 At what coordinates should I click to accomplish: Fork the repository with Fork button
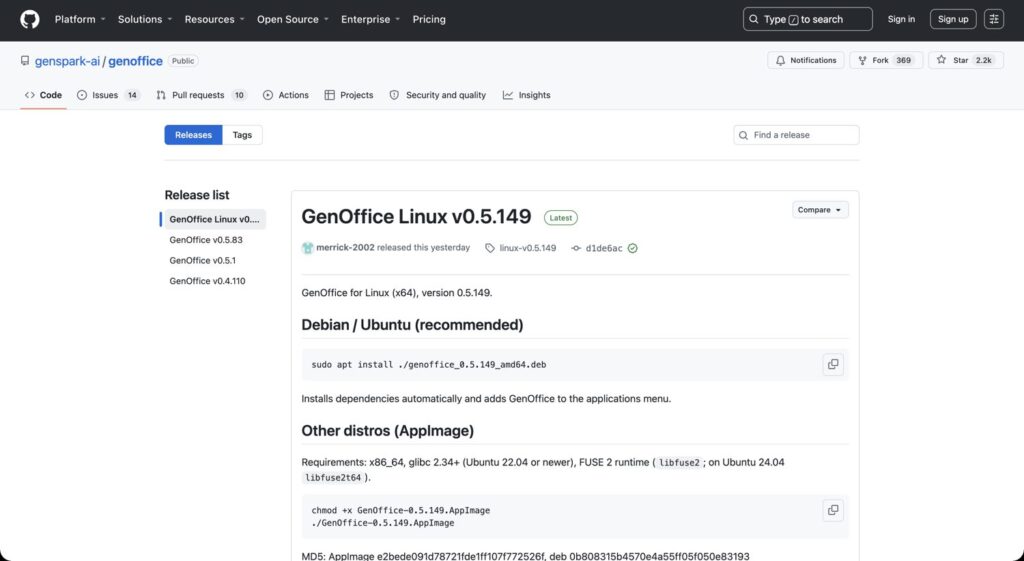(886, 60)
